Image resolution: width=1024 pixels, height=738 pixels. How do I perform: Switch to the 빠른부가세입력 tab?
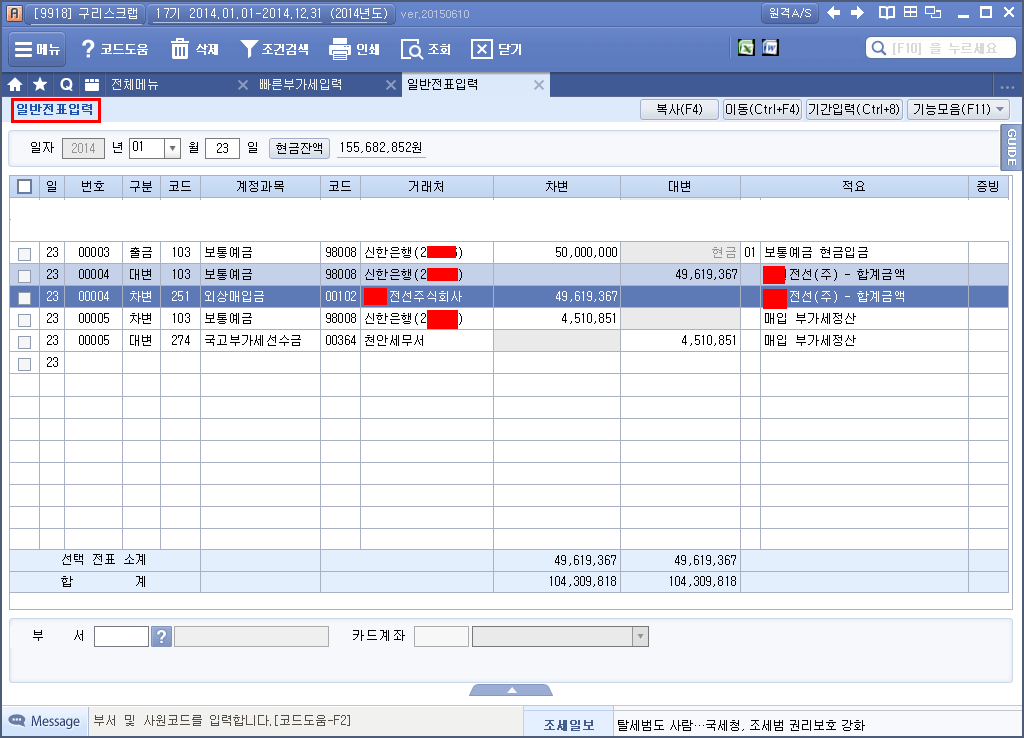[300, 84]
